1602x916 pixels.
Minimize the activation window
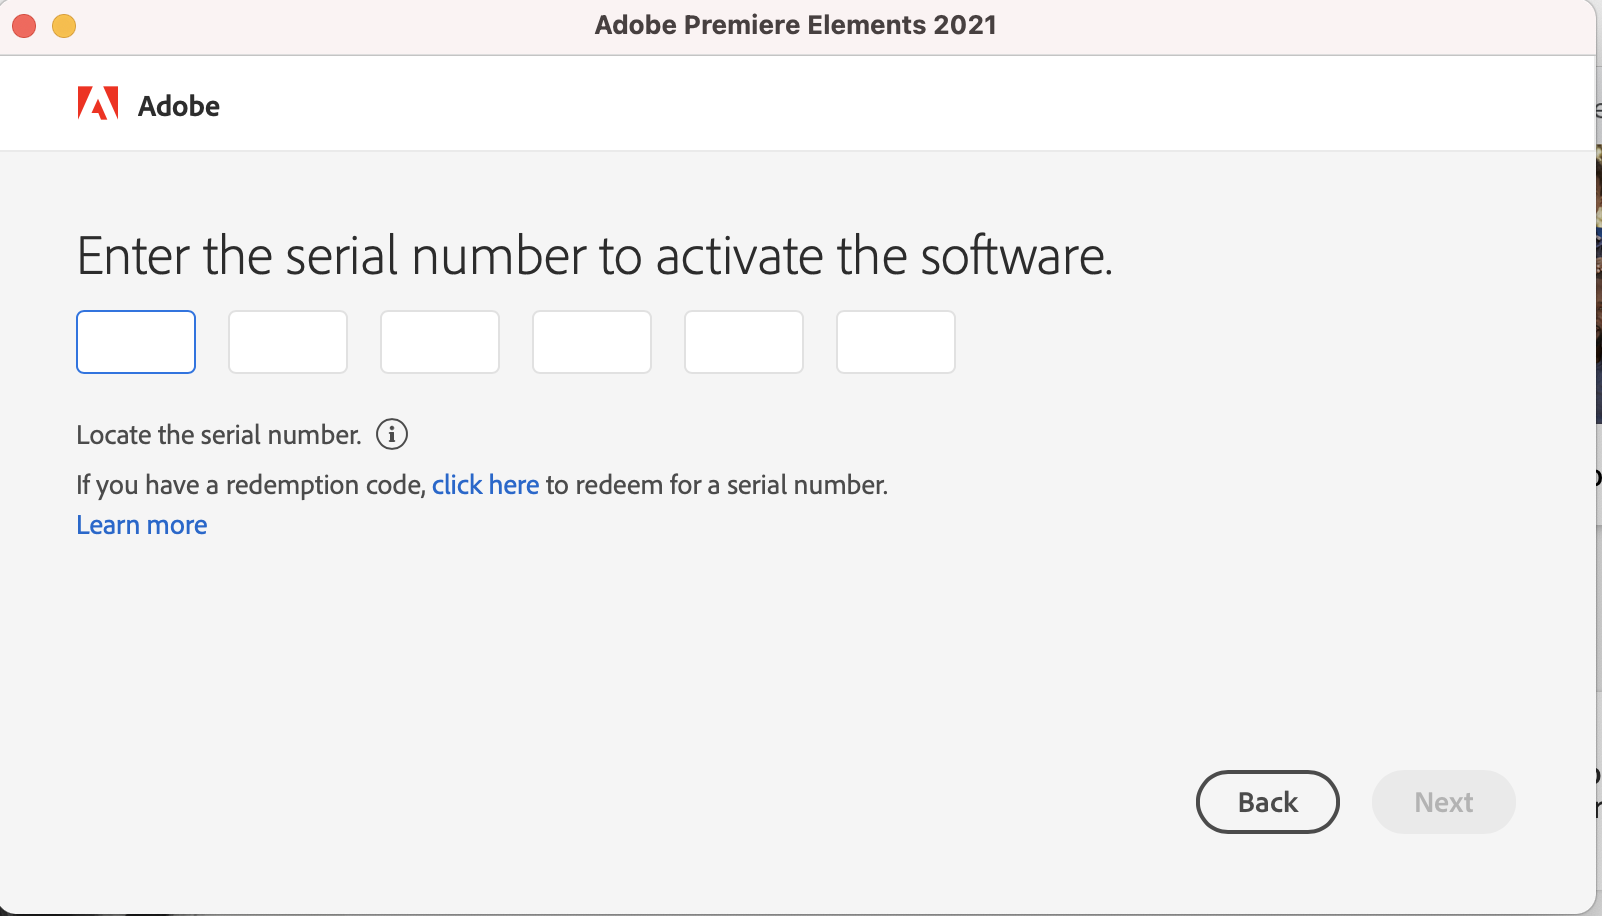(x=63, y=26)
